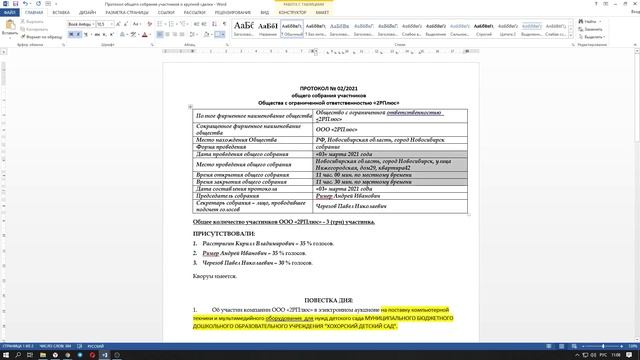Open the ВСТАВКА (Insert) tab
The height and width of the screenshot is (360, 640).
(61, 13)
